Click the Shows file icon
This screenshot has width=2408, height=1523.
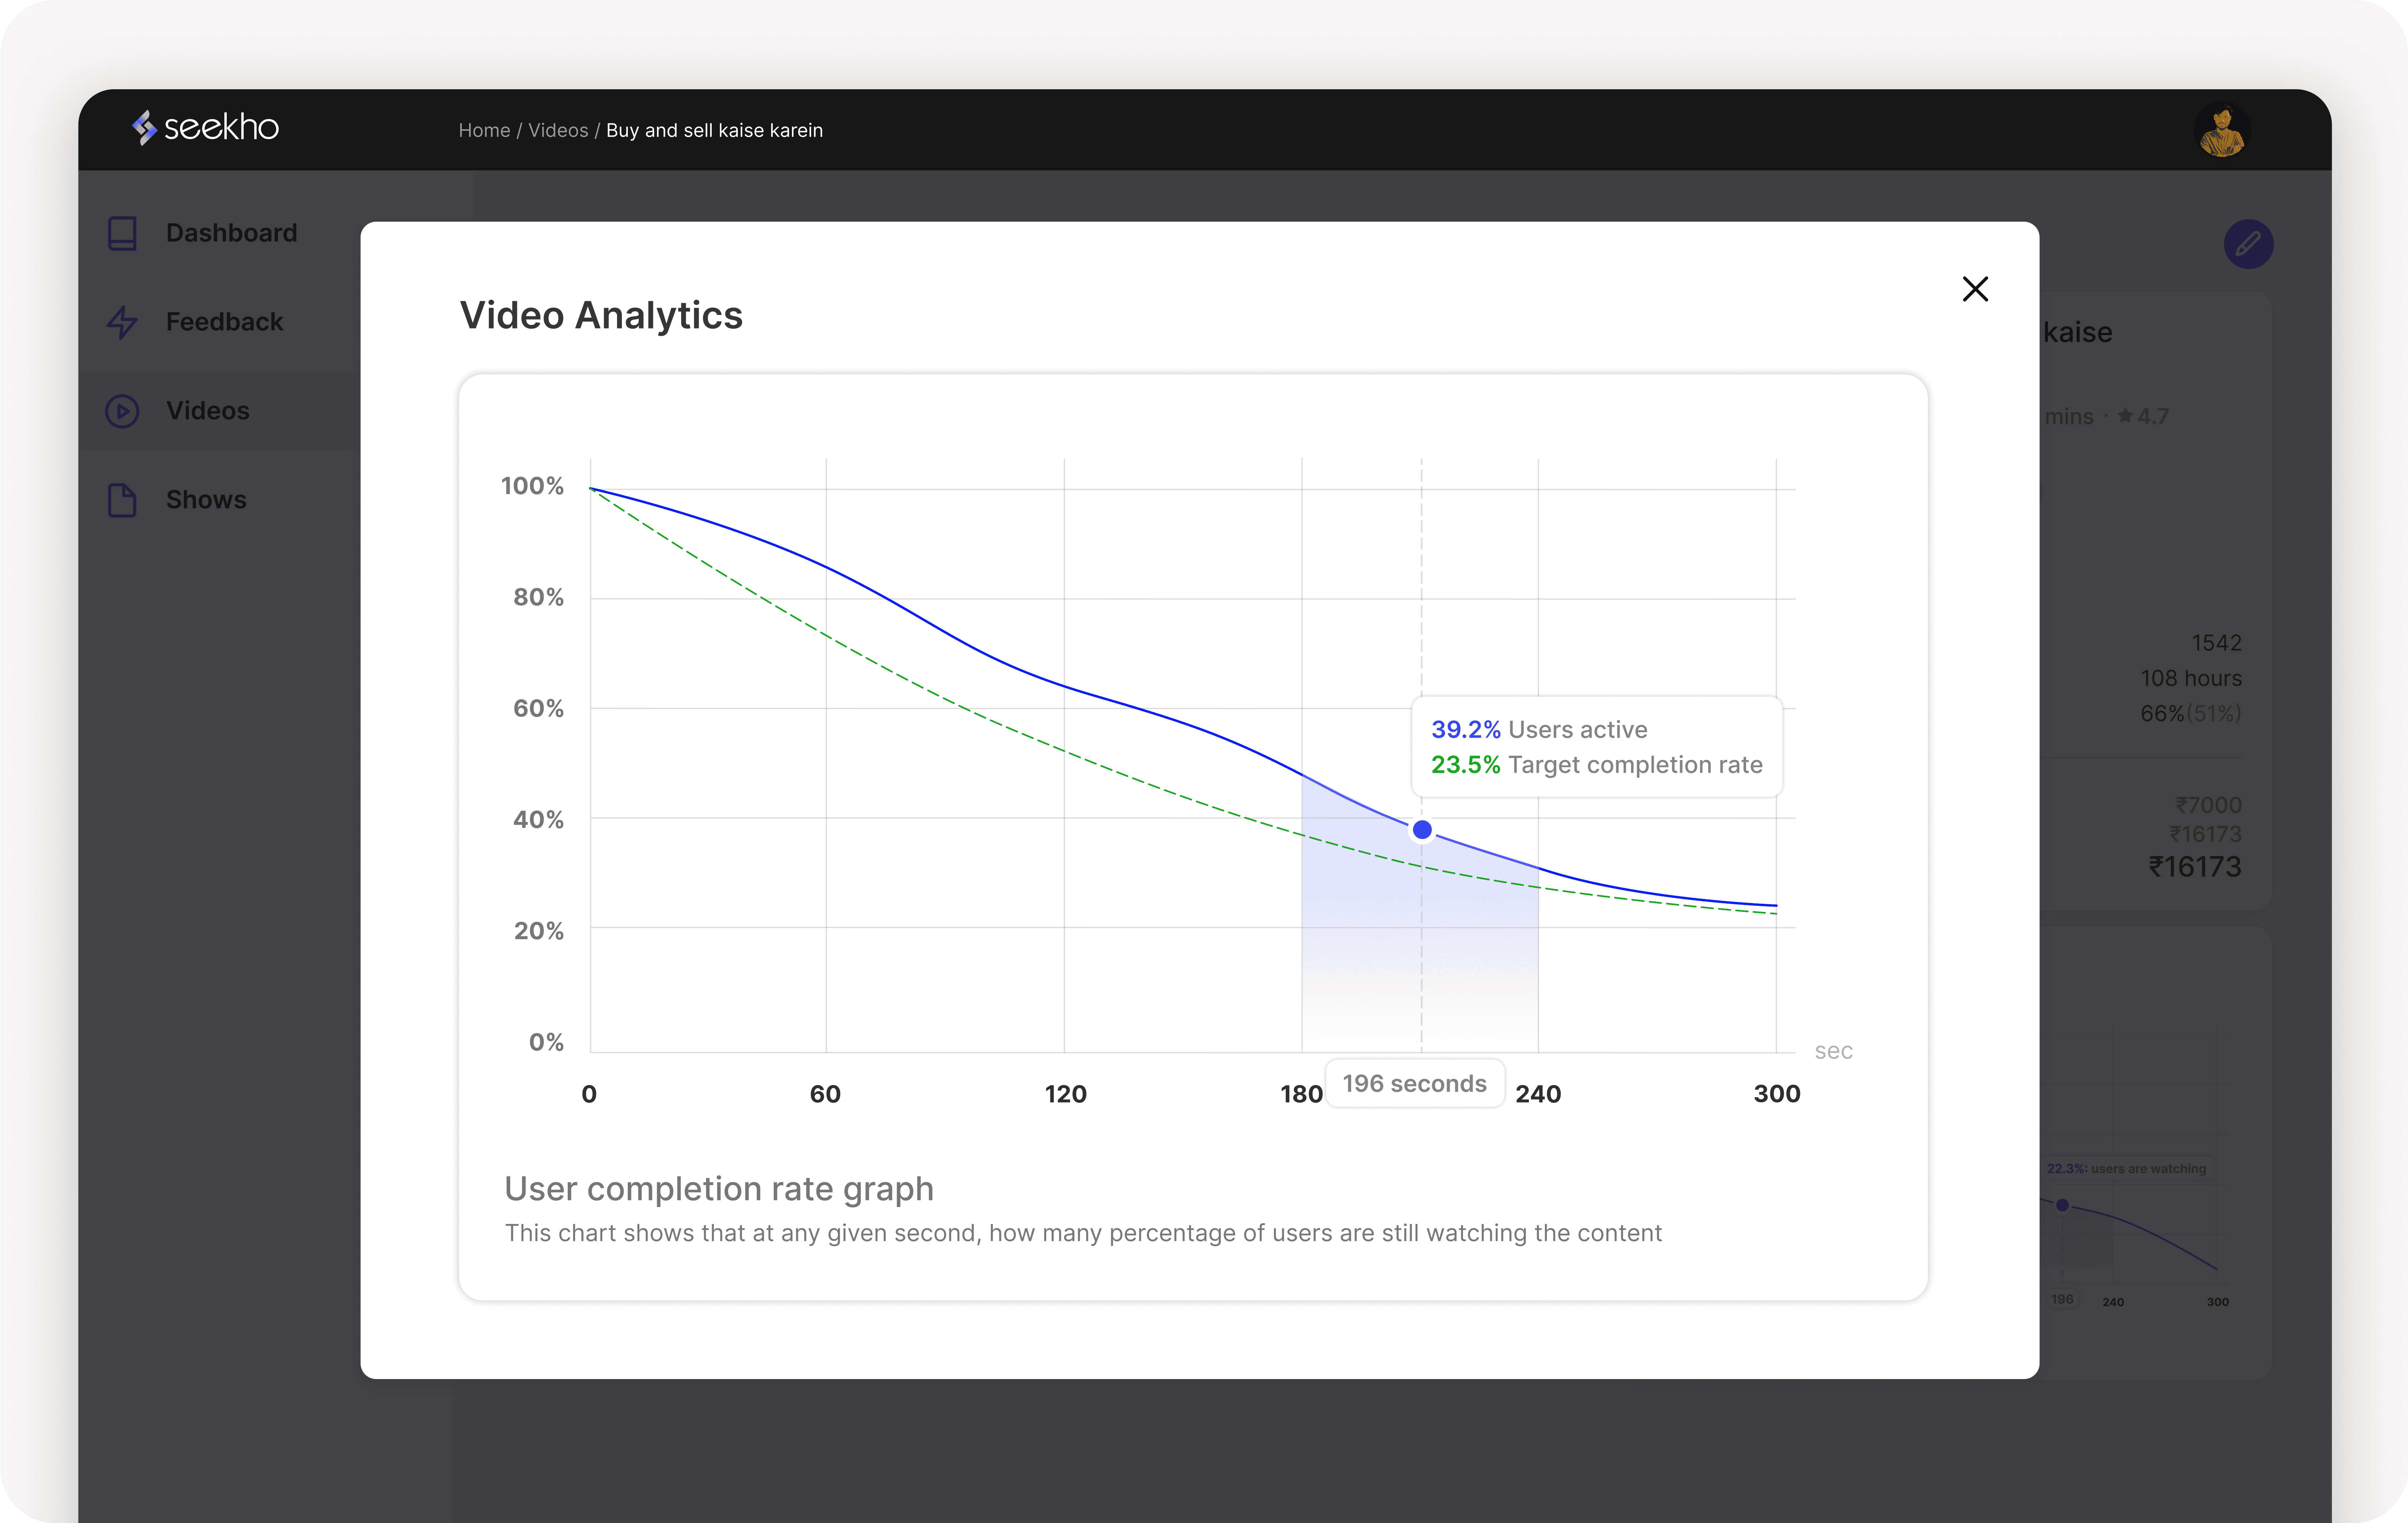(122, 500)
